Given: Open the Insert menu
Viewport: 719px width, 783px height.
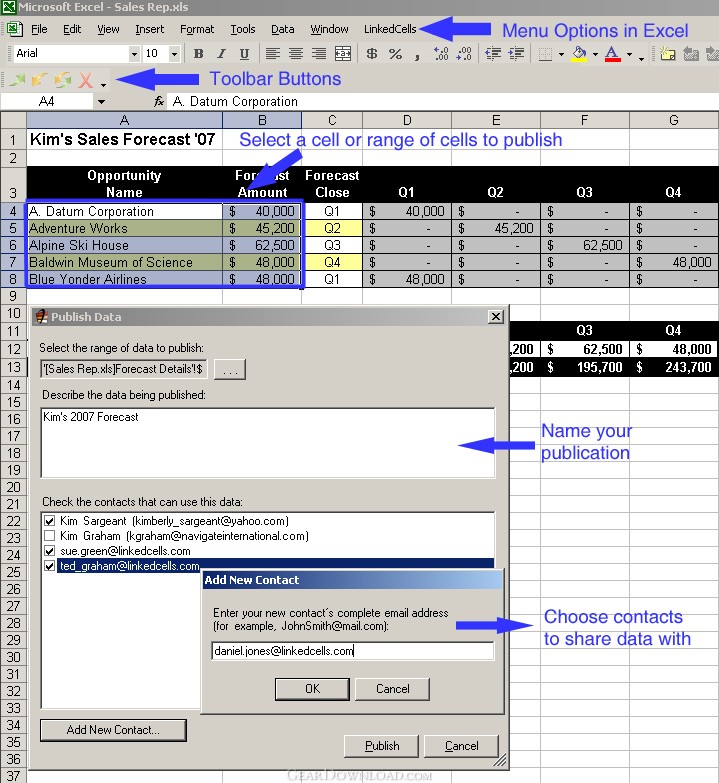Looking at the screenshot, I should 149,29.
